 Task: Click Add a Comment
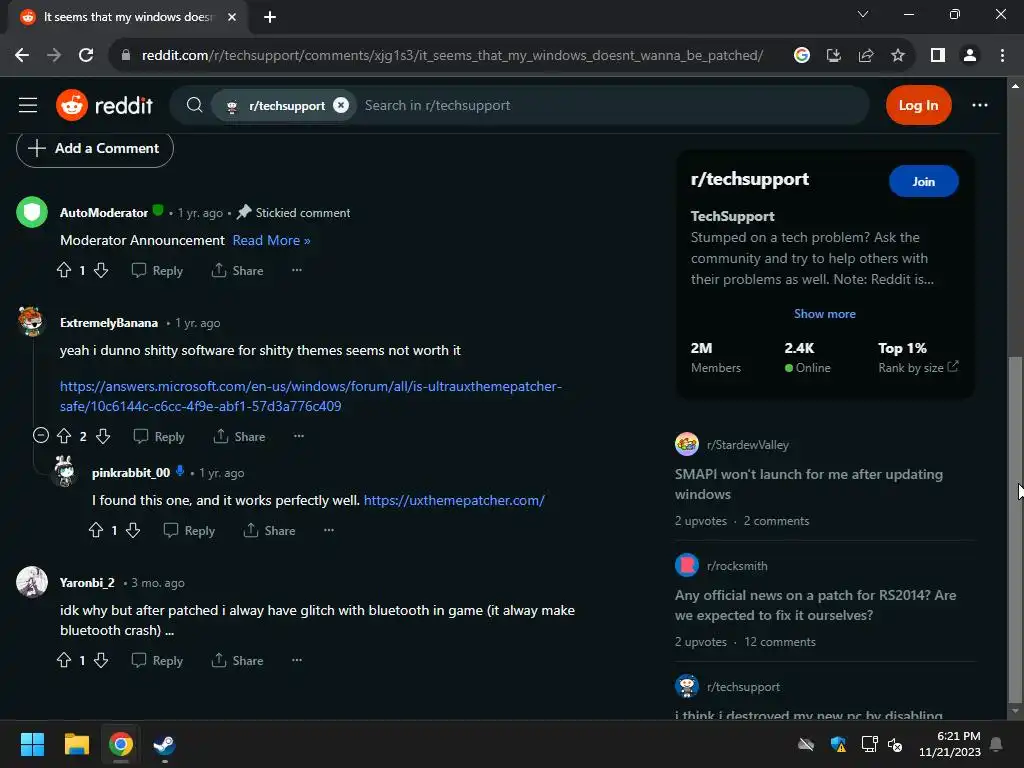pyautogui.click(x=95, y=148)
